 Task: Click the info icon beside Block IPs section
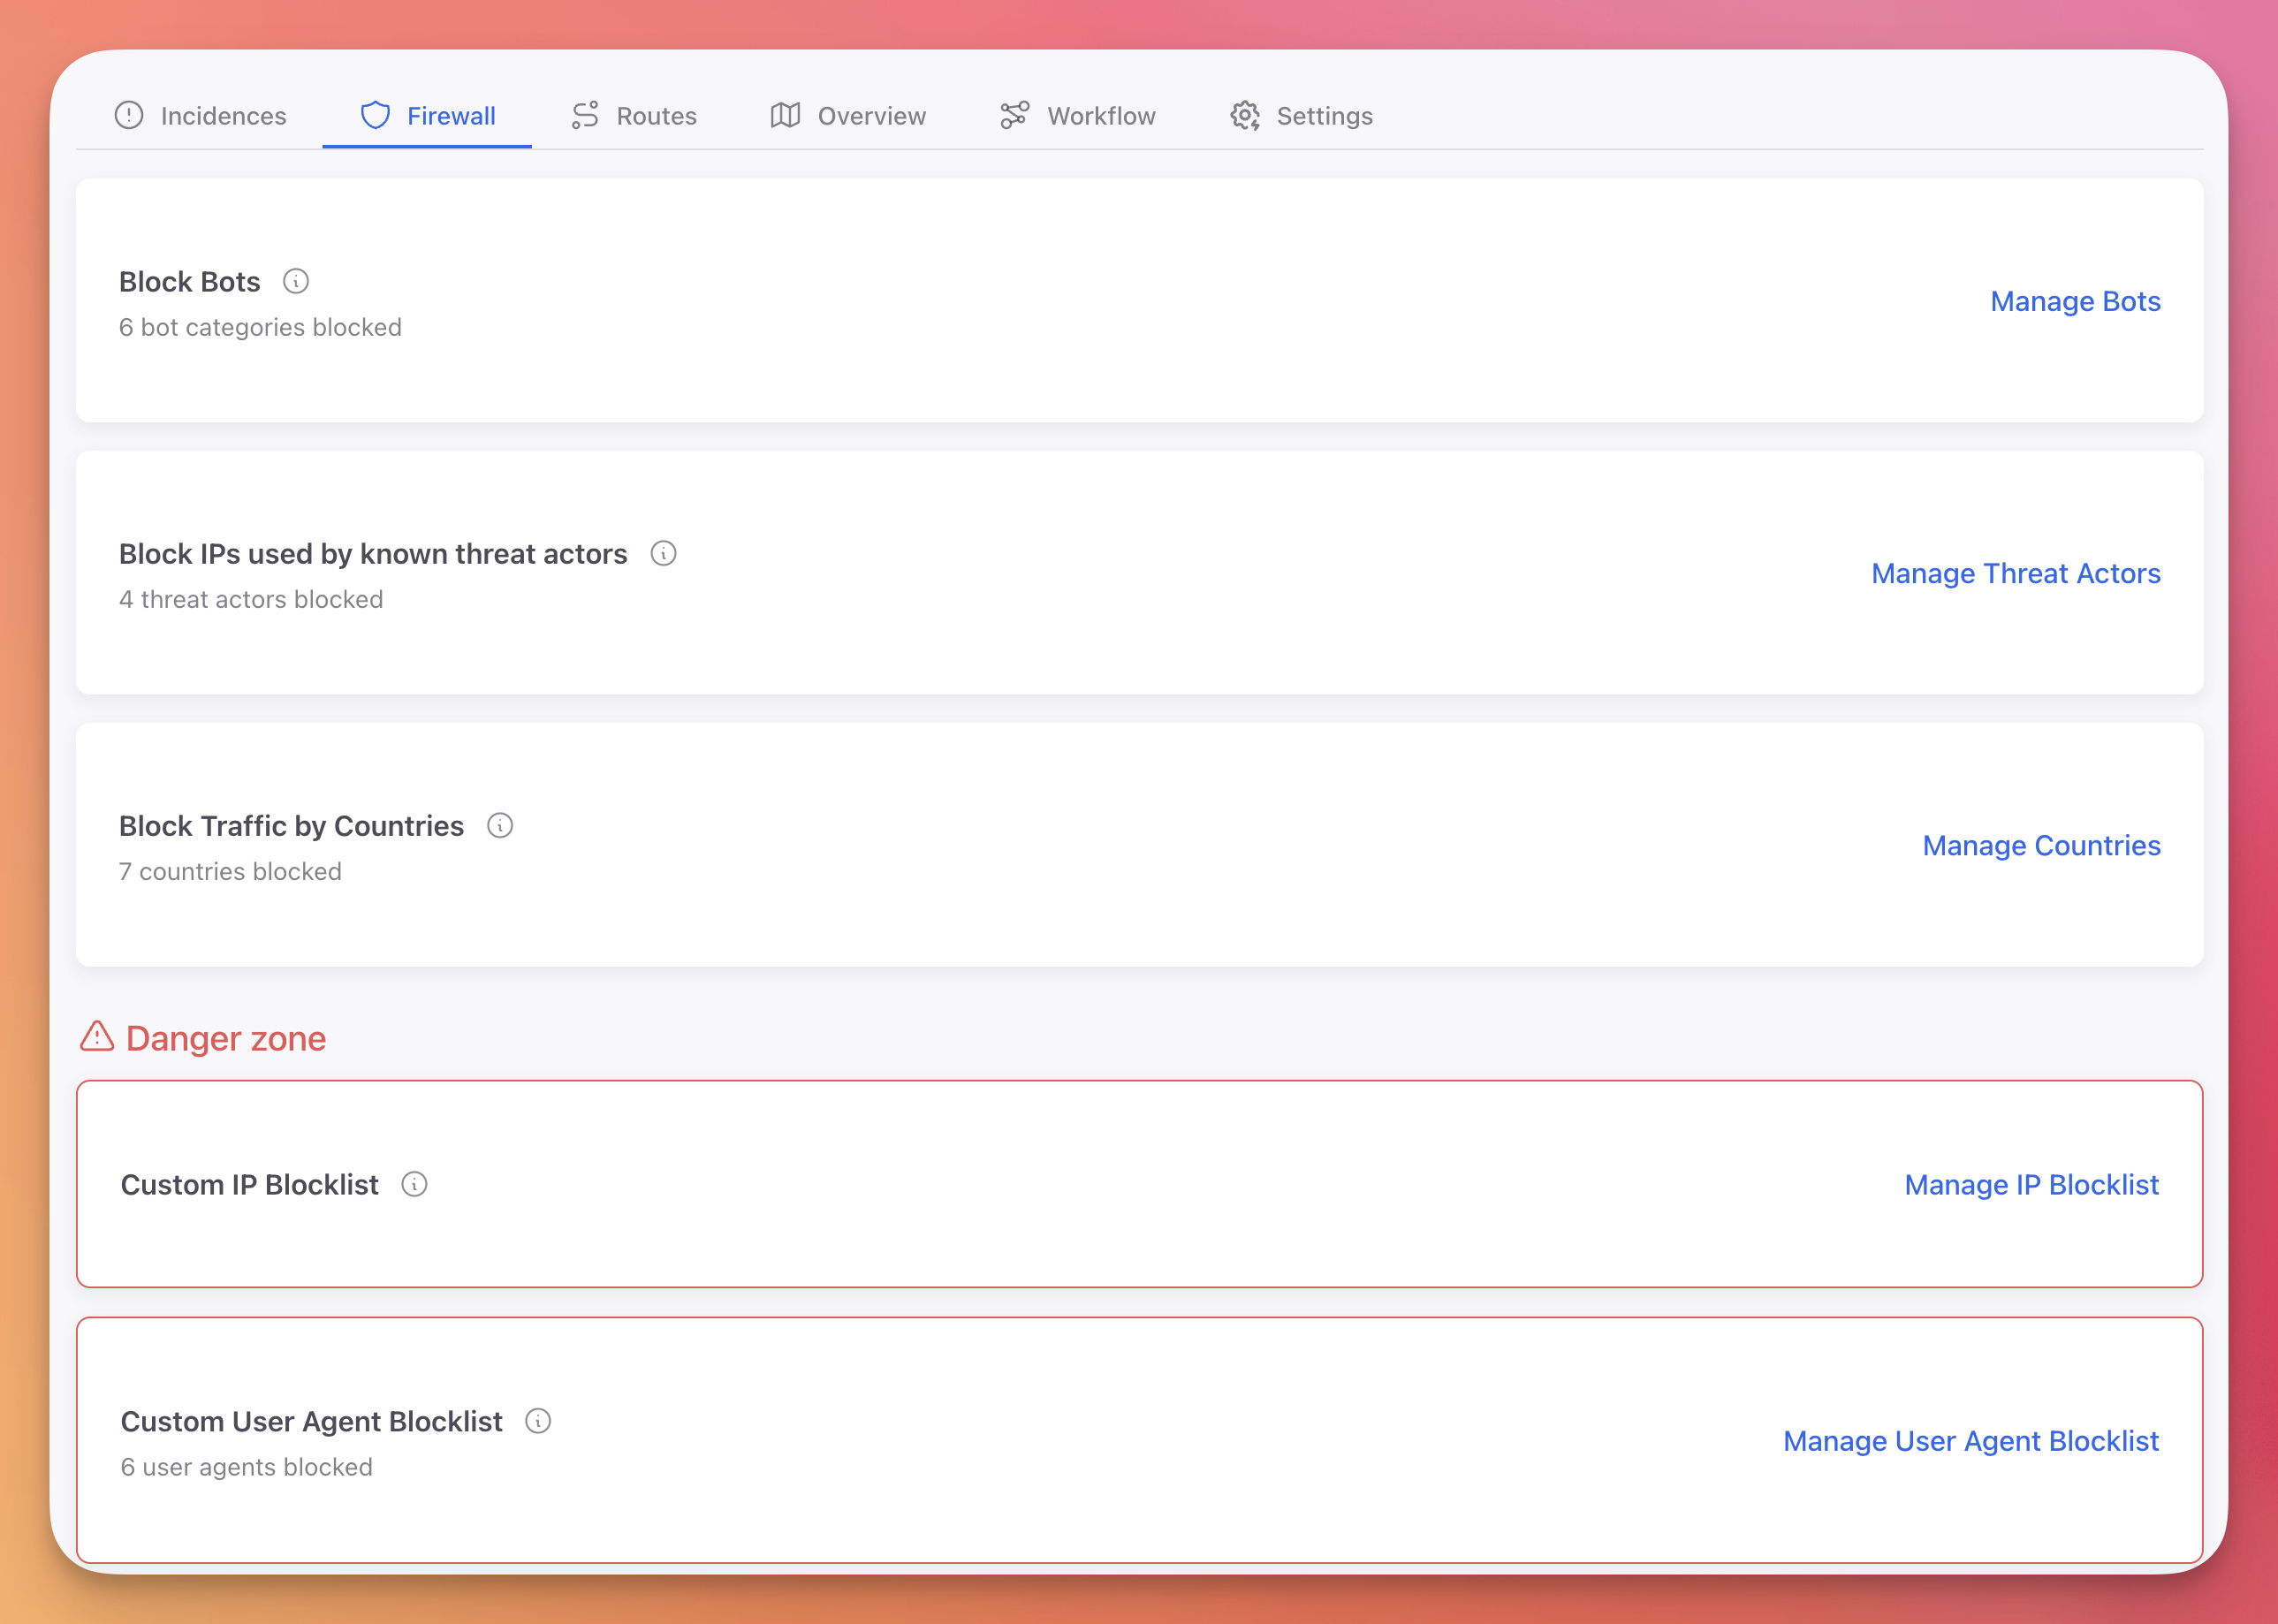(x=664, y=553)
